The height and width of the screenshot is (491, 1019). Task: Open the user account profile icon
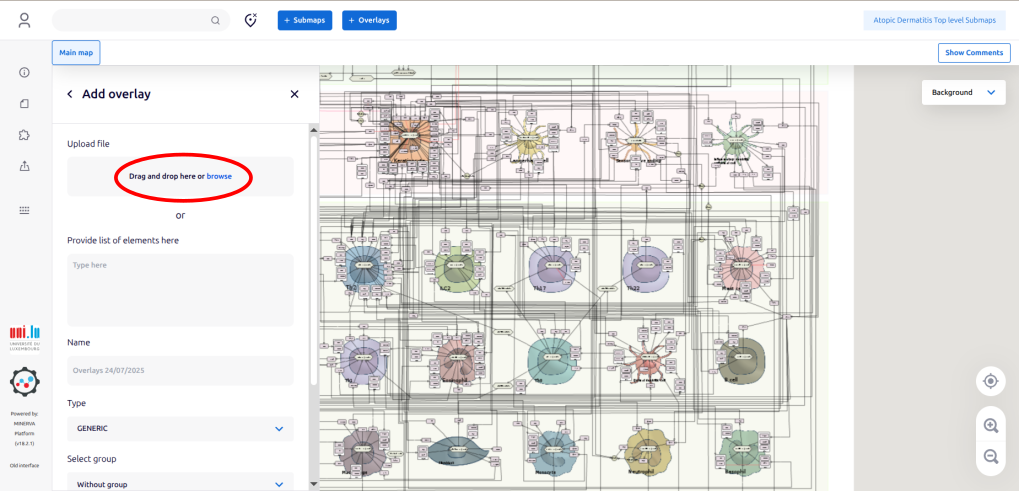click(24, 20)
